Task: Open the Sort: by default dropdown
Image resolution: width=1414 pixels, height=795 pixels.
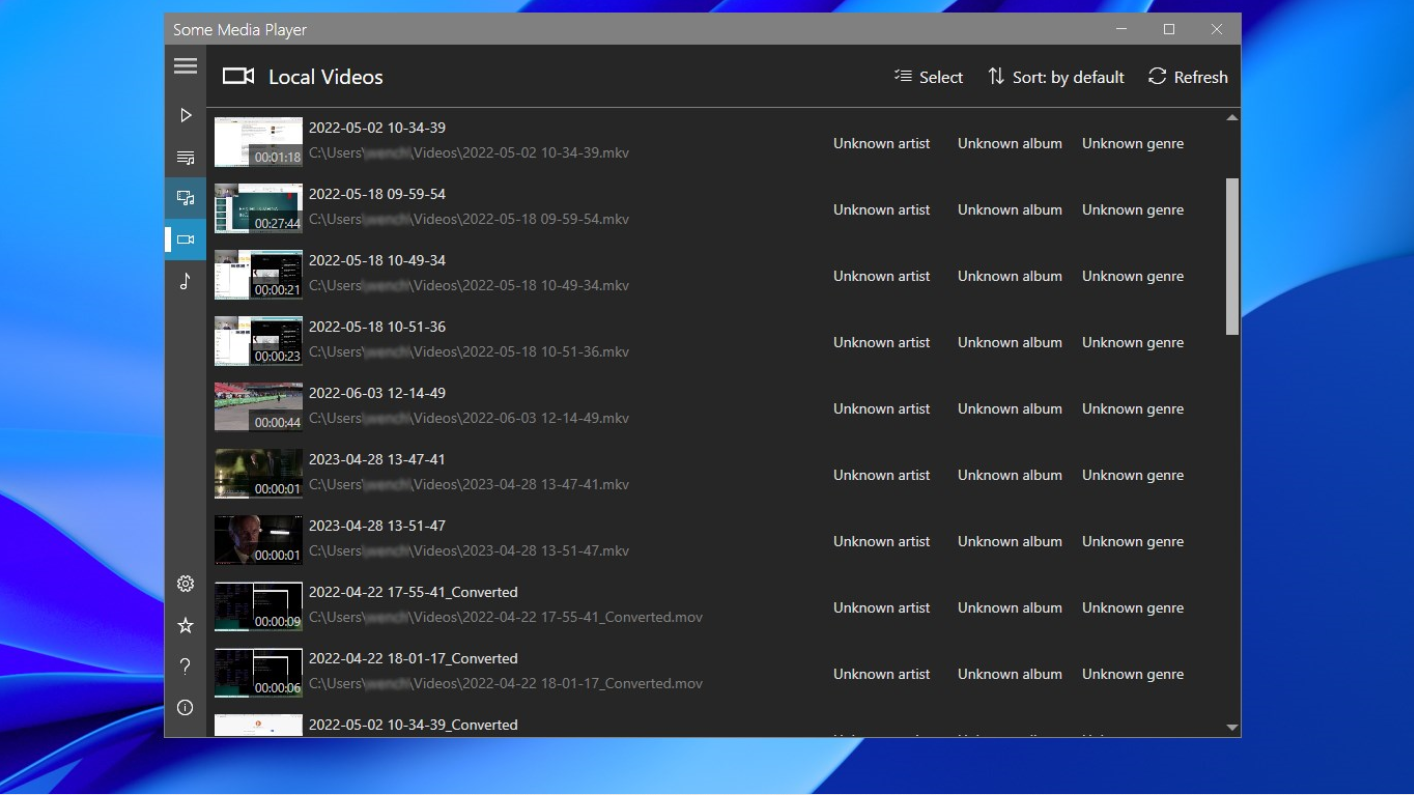Action: [1056, 77]
